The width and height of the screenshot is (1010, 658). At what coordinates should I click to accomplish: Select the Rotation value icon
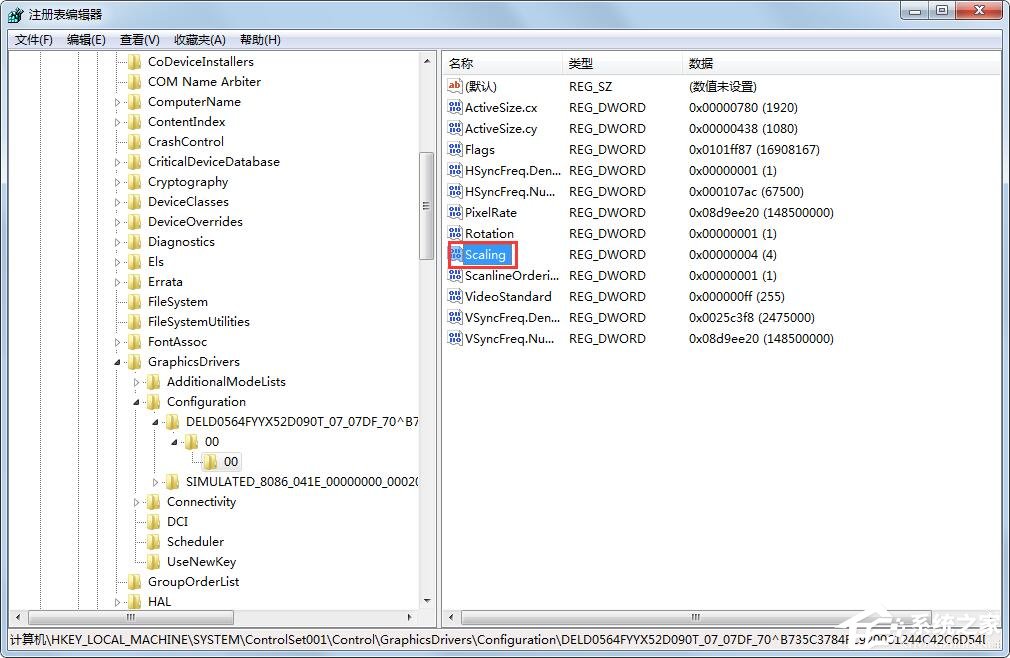point(455,233)
